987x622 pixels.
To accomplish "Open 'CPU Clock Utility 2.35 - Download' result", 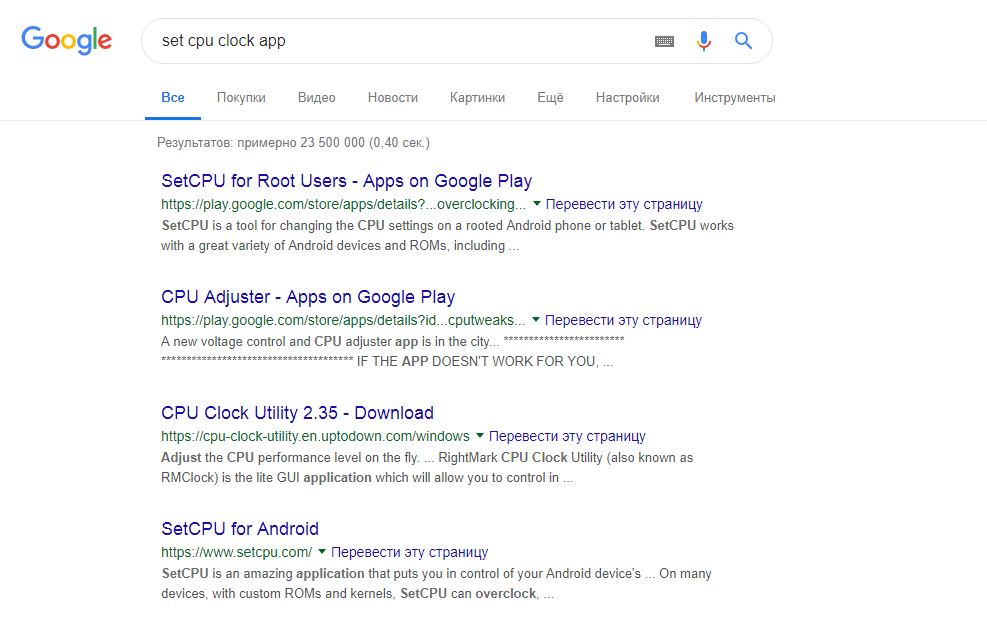I will [x=297, y=412].
